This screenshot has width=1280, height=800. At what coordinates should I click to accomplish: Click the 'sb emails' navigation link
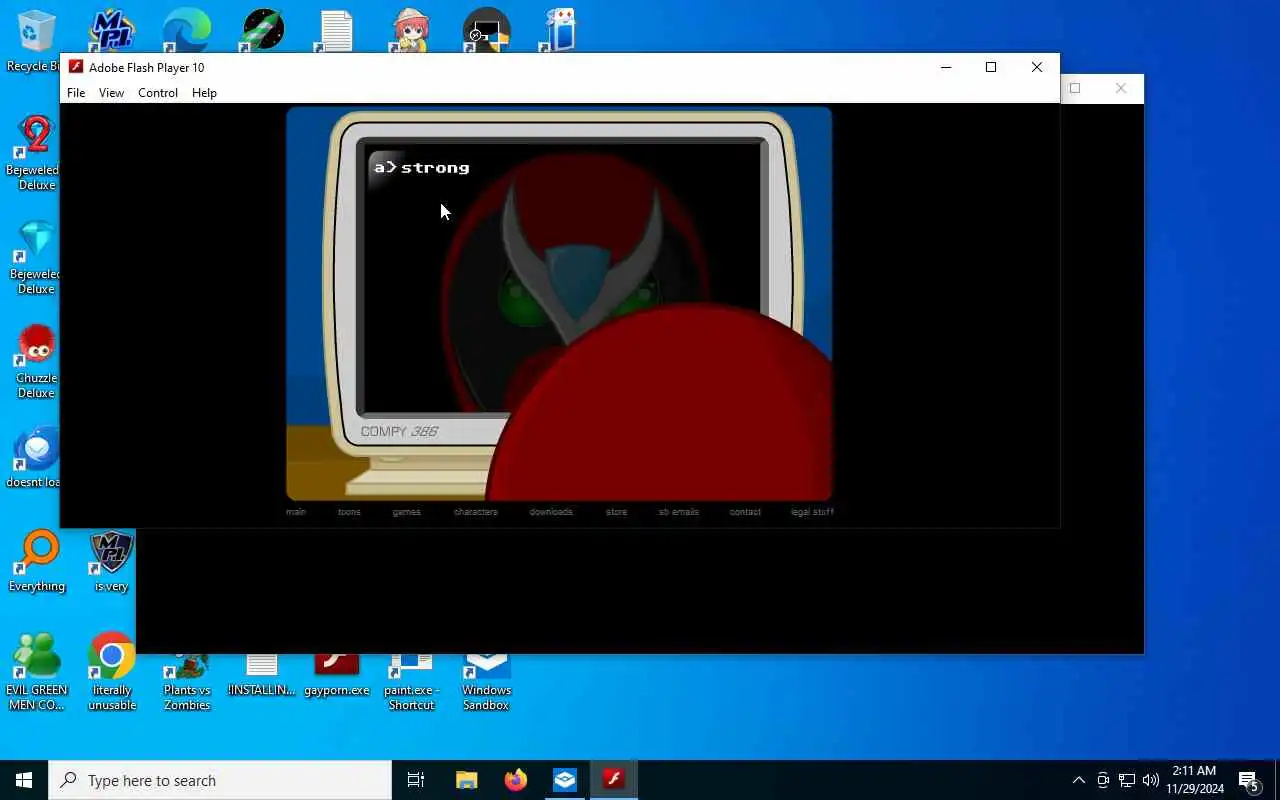(x=678, y=512)
